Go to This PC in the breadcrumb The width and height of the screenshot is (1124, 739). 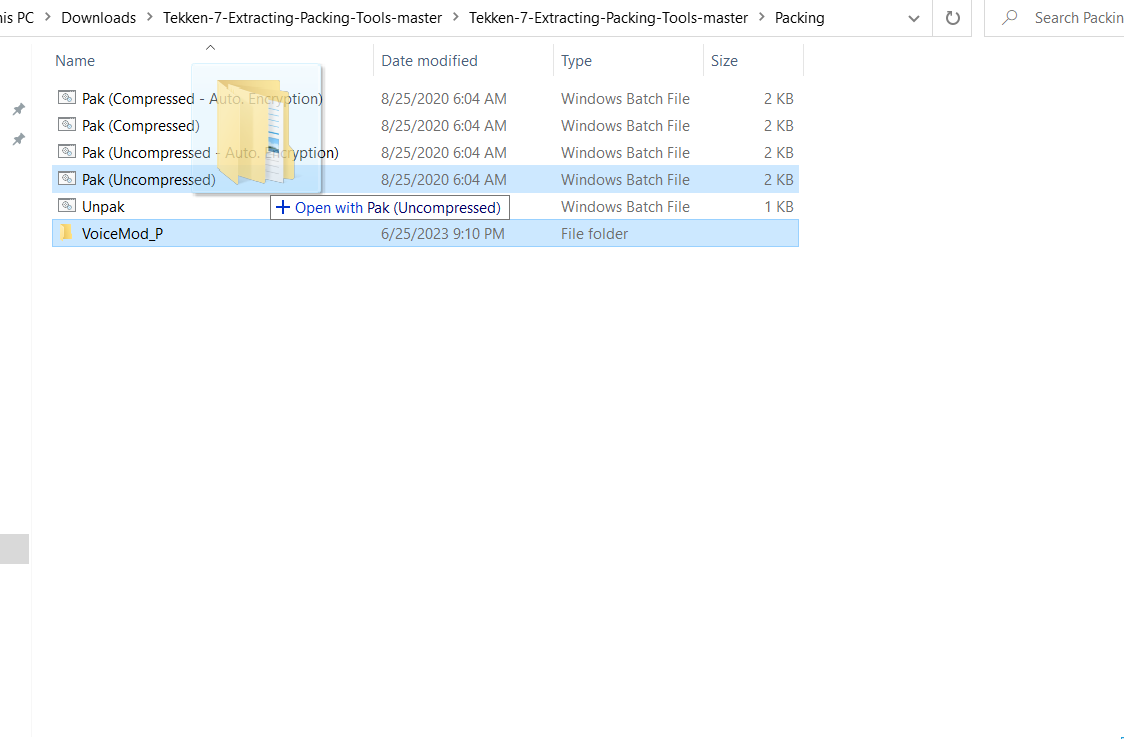[x=16, y=18]
